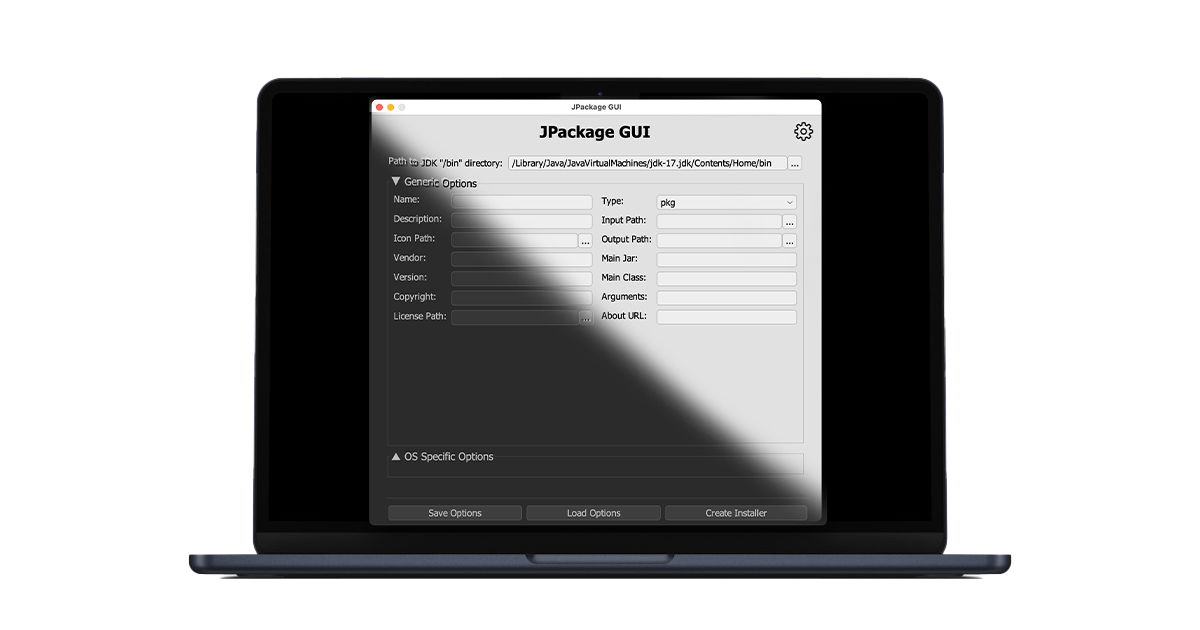Click the Copyright input field
Image resolution: width=1200 pixels, height=630 pixels.
521,297
